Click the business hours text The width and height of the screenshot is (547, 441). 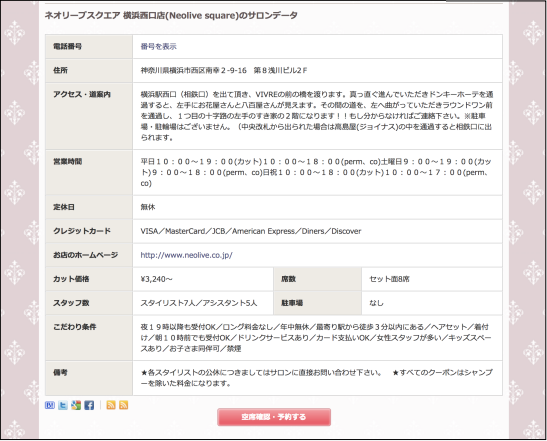click(x=316, y=172)
